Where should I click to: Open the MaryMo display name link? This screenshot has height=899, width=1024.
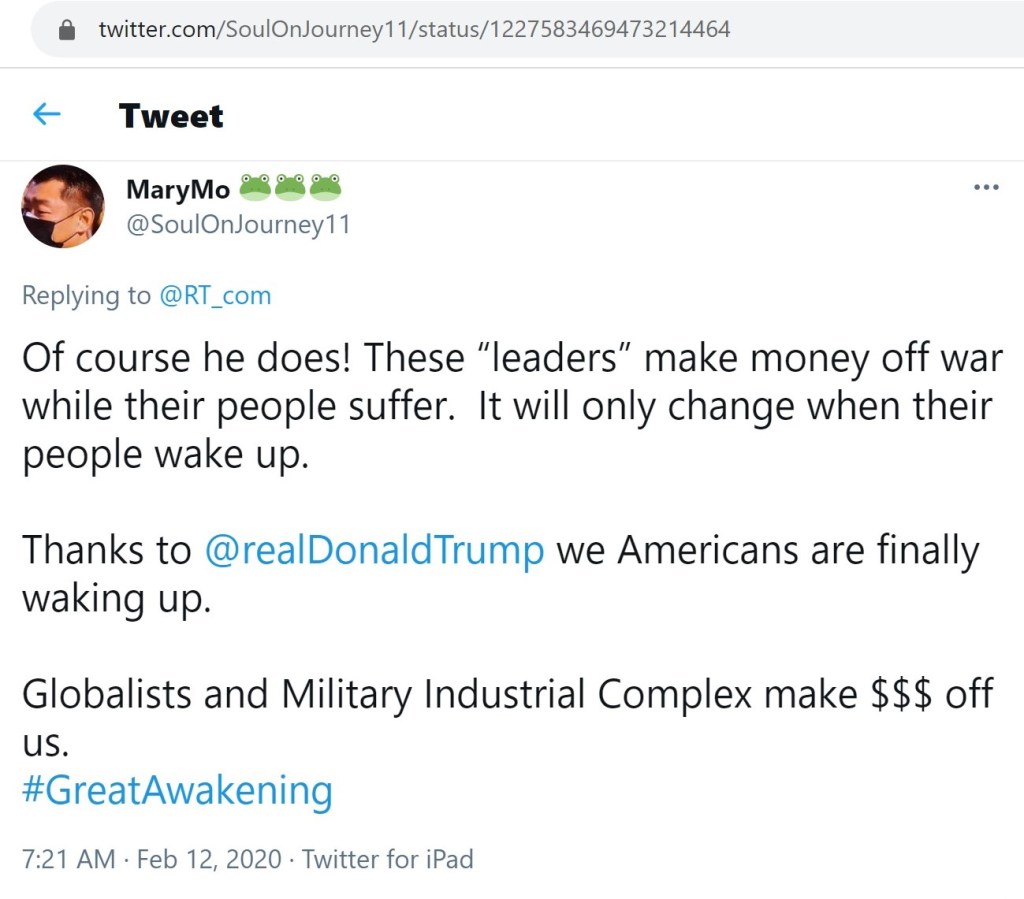click(178, 188)
